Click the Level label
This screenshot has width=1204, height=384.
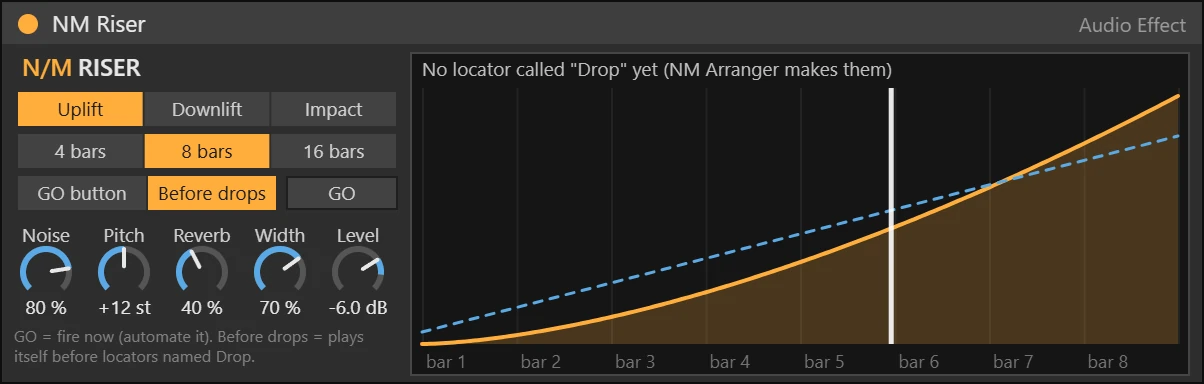tap(358, 236)
